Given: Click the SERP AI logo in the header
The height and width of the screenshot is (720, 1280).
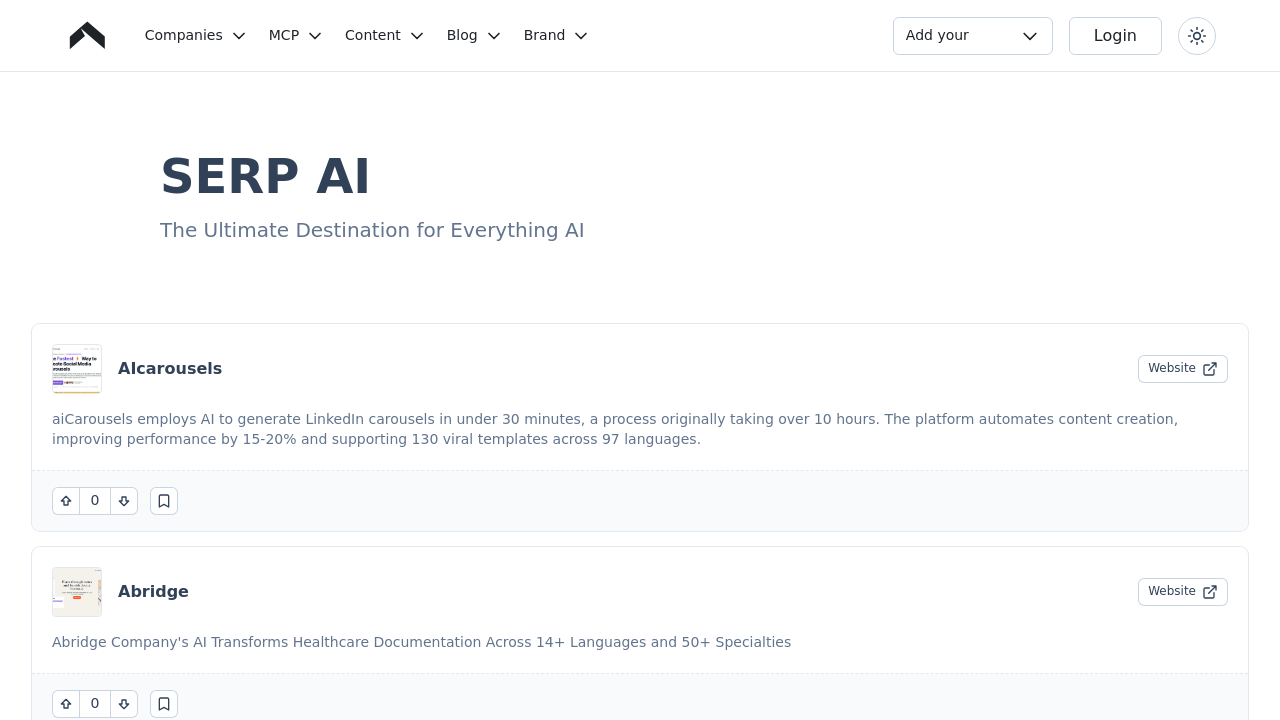Looking at the screenshot, I should pos(87,35).
